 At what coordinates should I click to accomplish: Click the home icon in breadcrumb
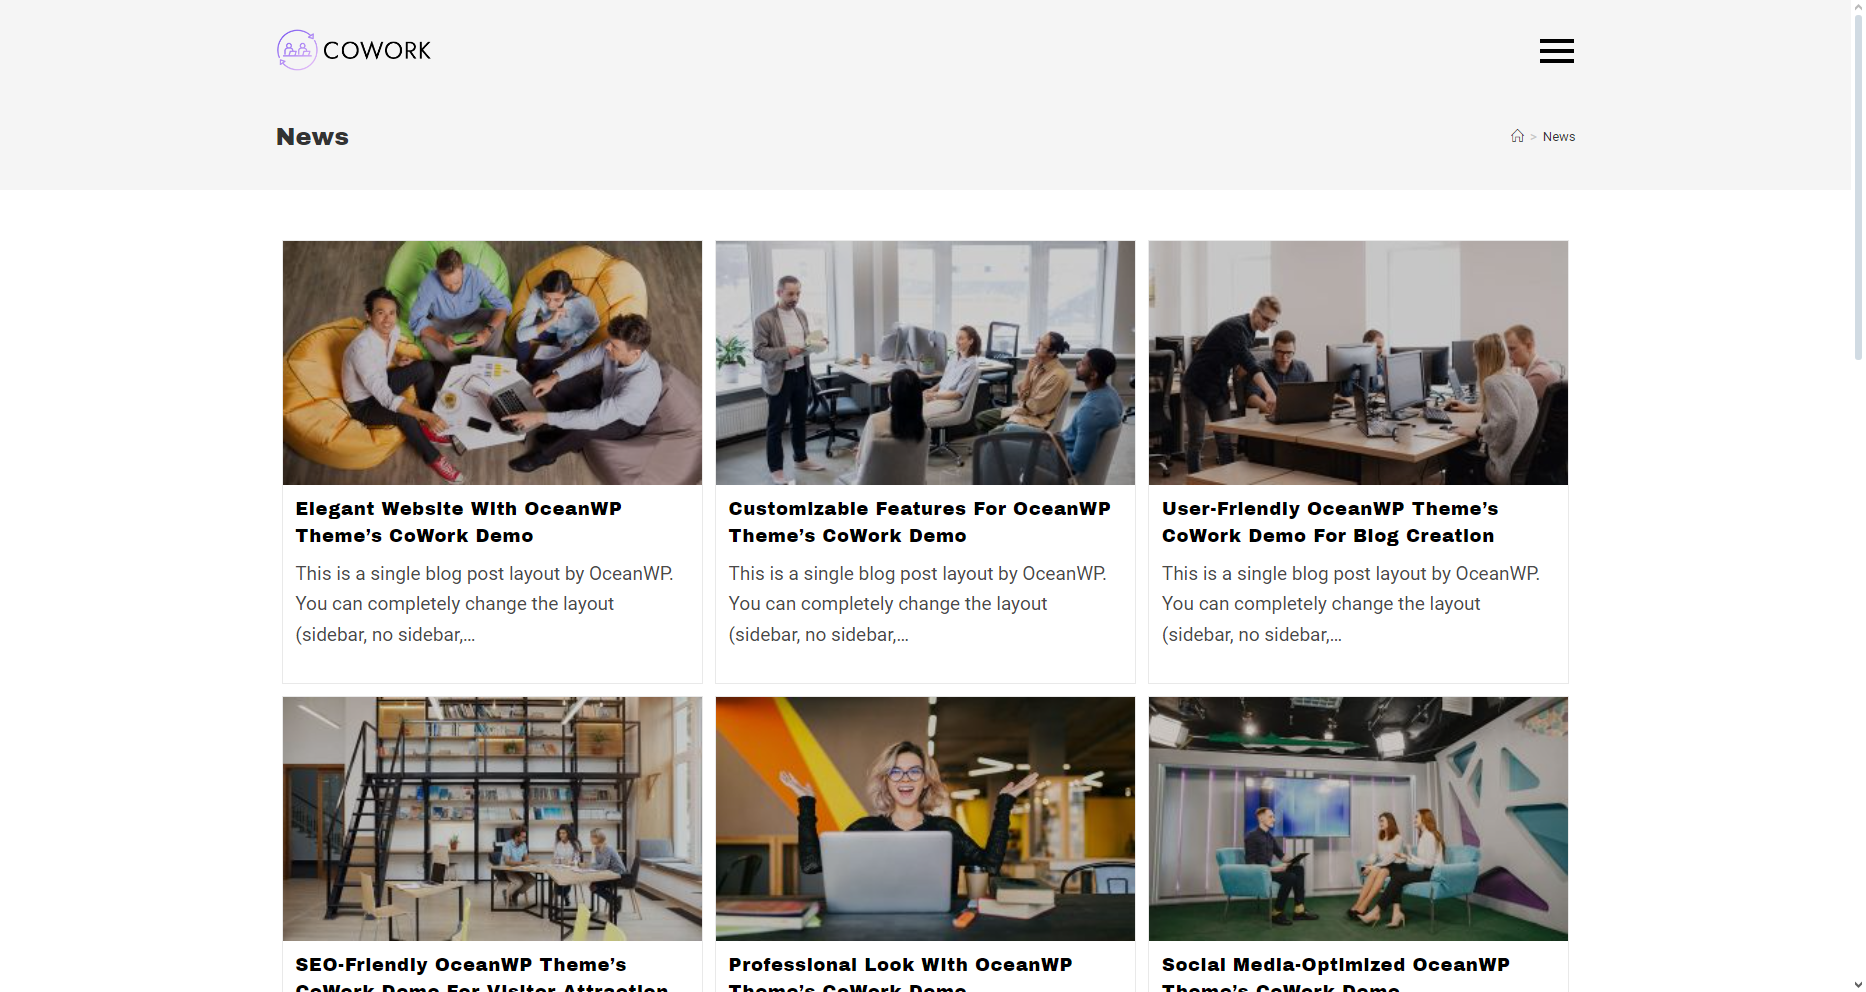point(1517,136)
